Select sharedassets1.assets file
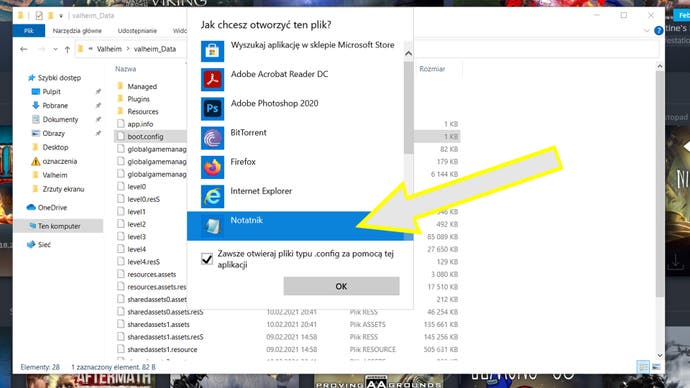This screenshot has width=690, height=388. (x=158, y=325)
